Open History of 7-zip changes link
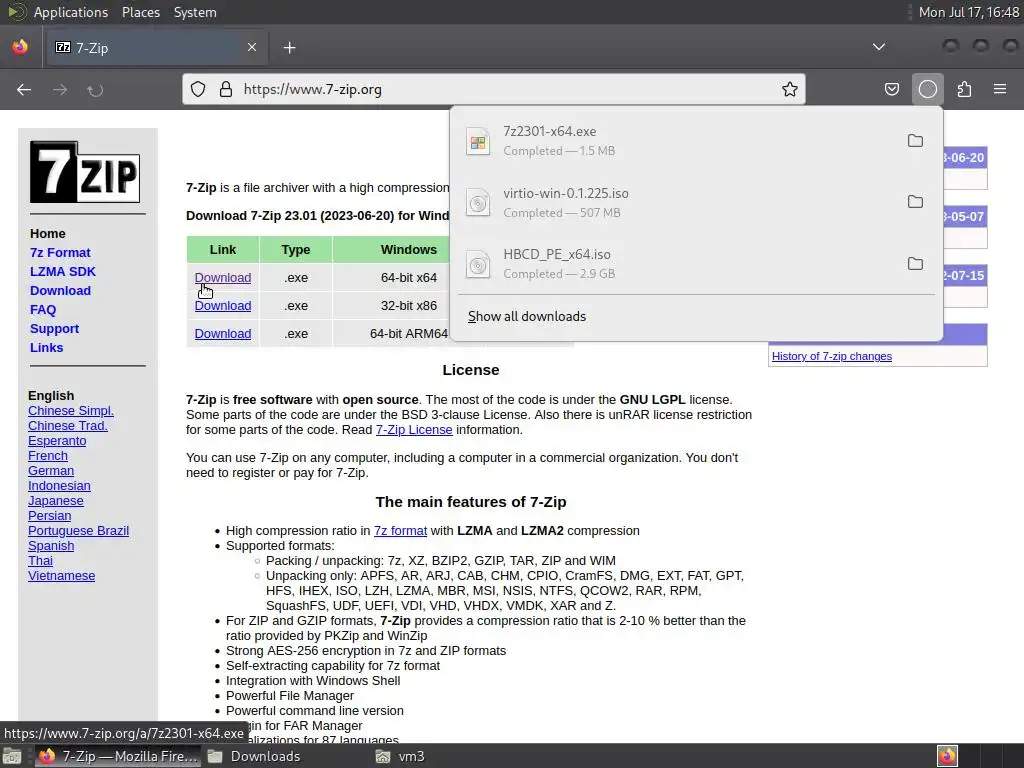1024x768 pixels. (831, 356)
